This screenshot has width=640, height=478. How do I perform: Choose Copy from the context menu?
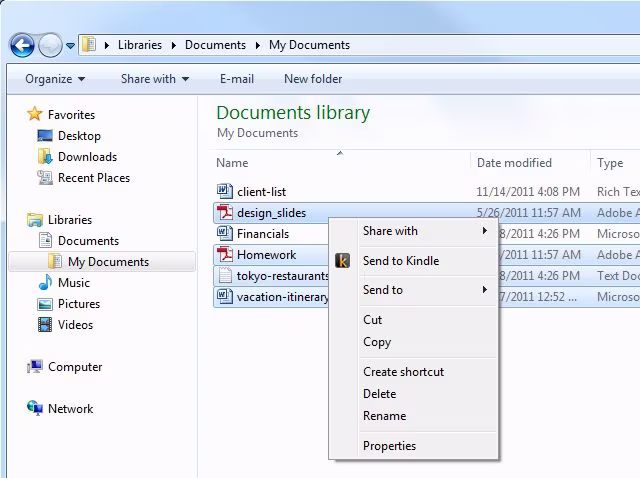pyautogui.click(x=414, y=342)
